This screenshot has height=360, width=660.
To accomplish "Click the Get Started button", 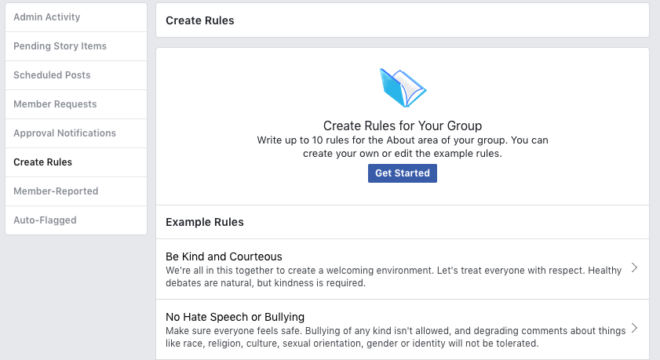I will point(402,173).
